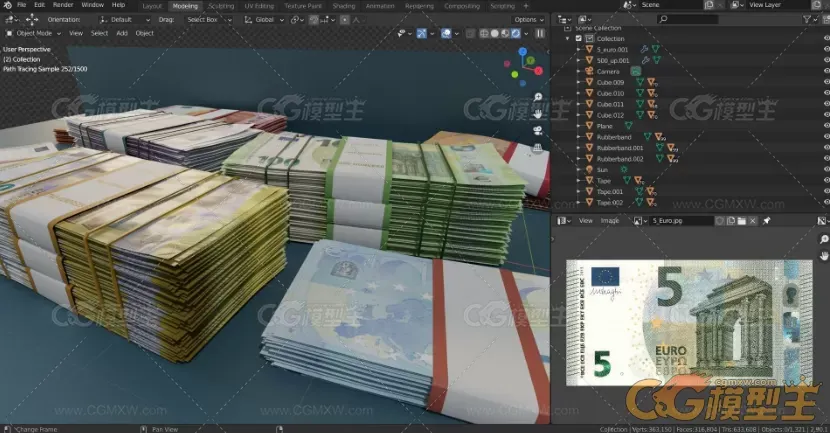Open image file with the folder icon
Screen dimensions: 830x433
click(742, 221)
